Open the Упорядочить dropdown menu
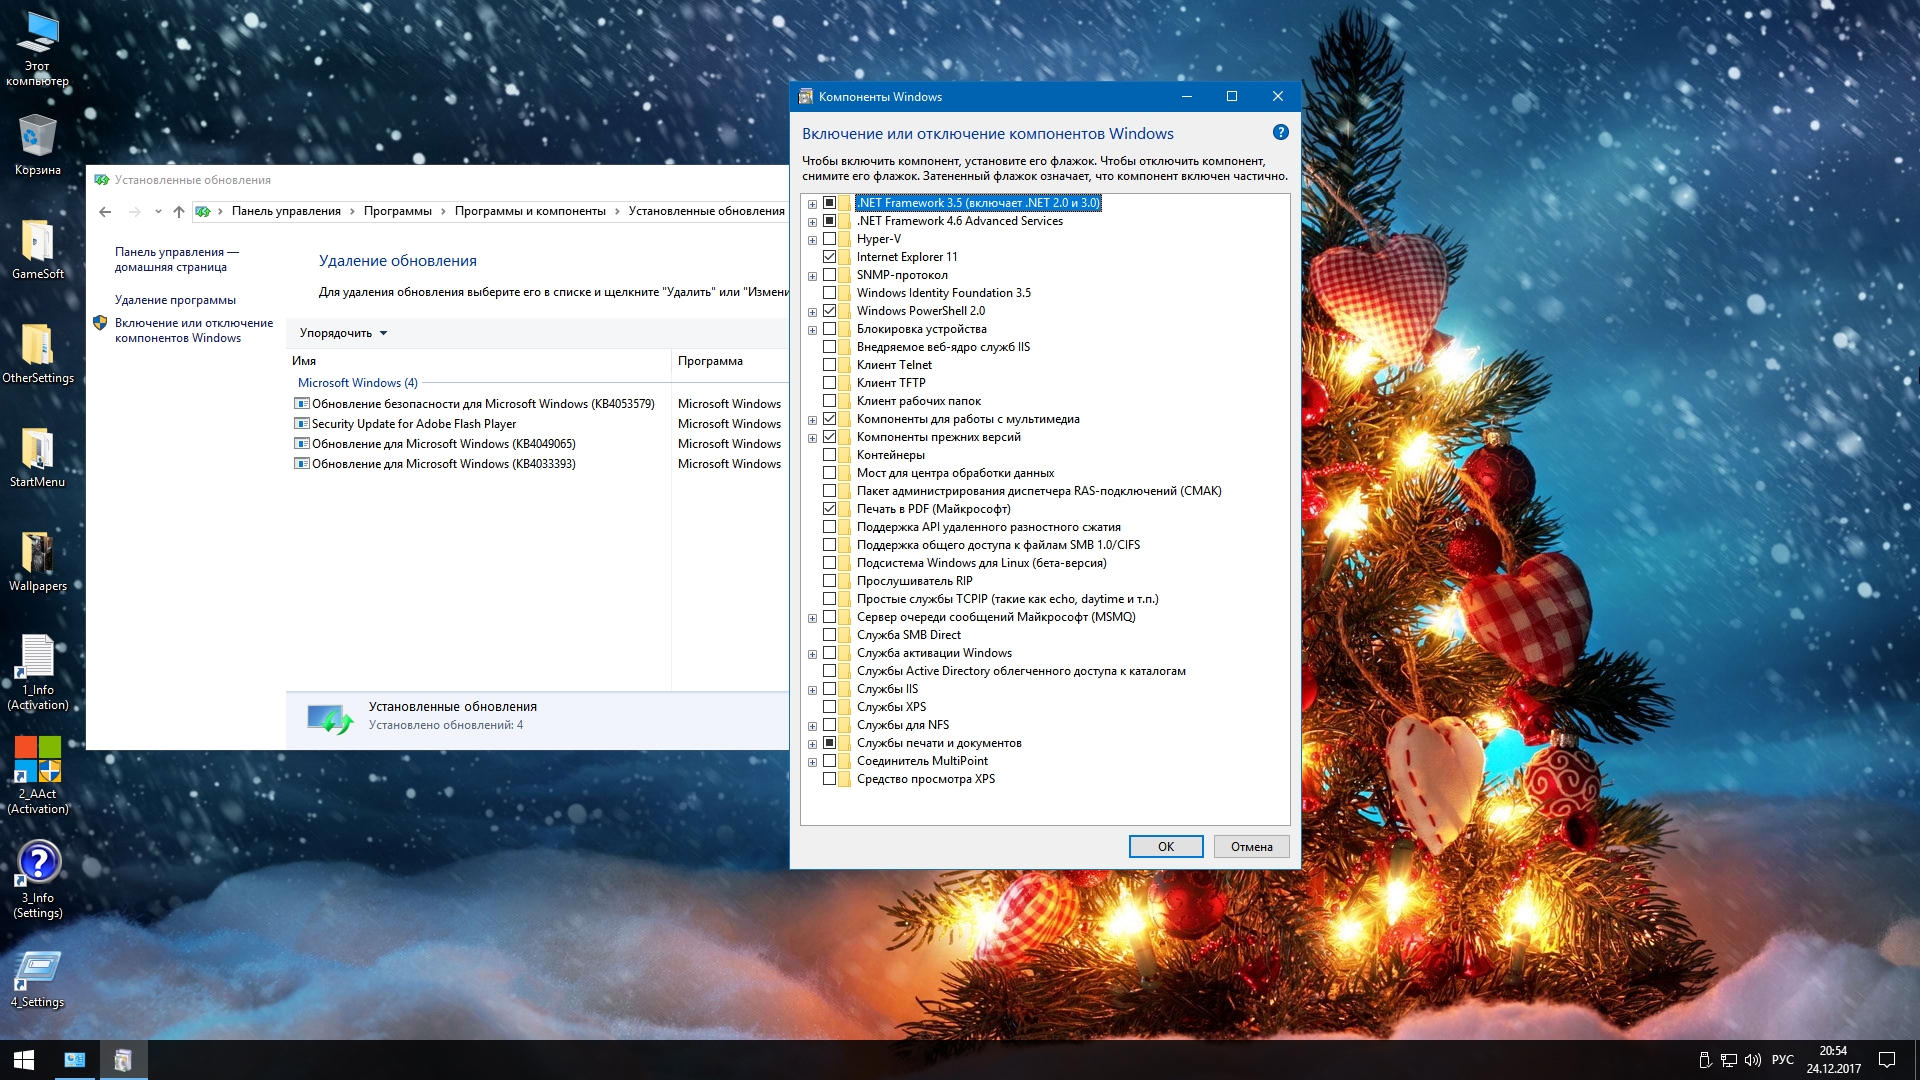This screenshot has width=1920, height=1080. tap(343, 333)
